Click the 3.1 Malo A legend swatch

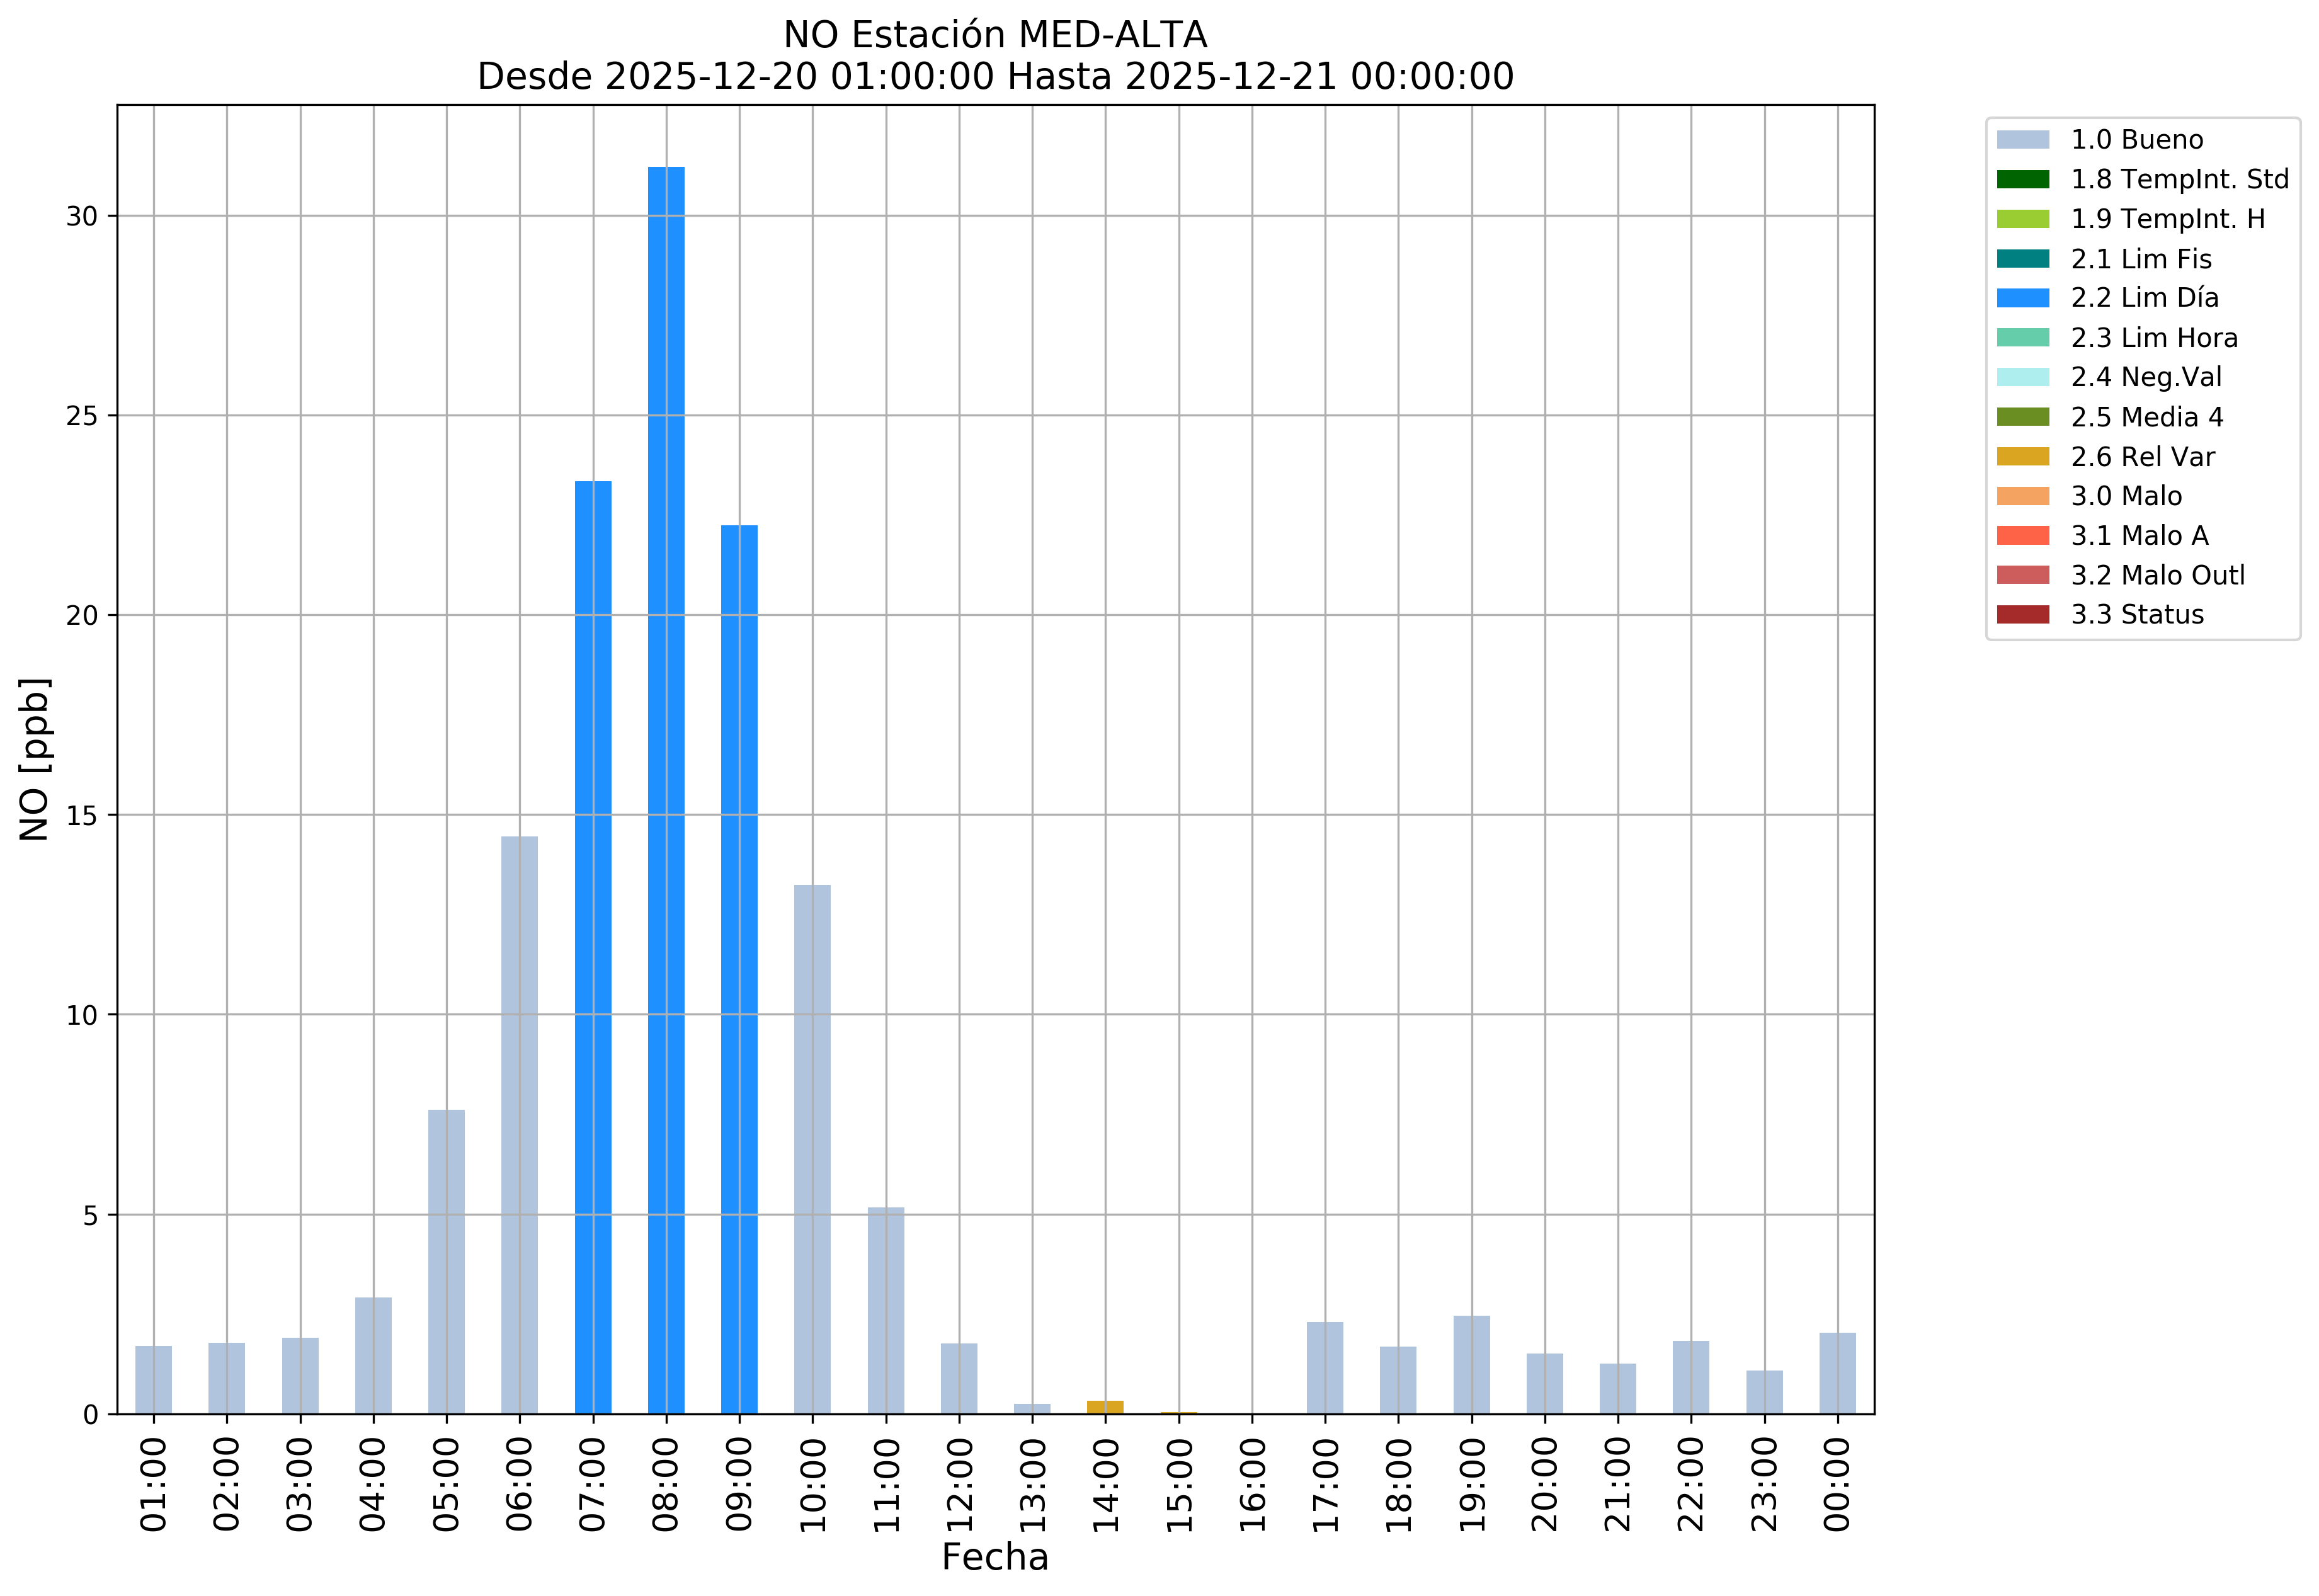[2022, 536]
